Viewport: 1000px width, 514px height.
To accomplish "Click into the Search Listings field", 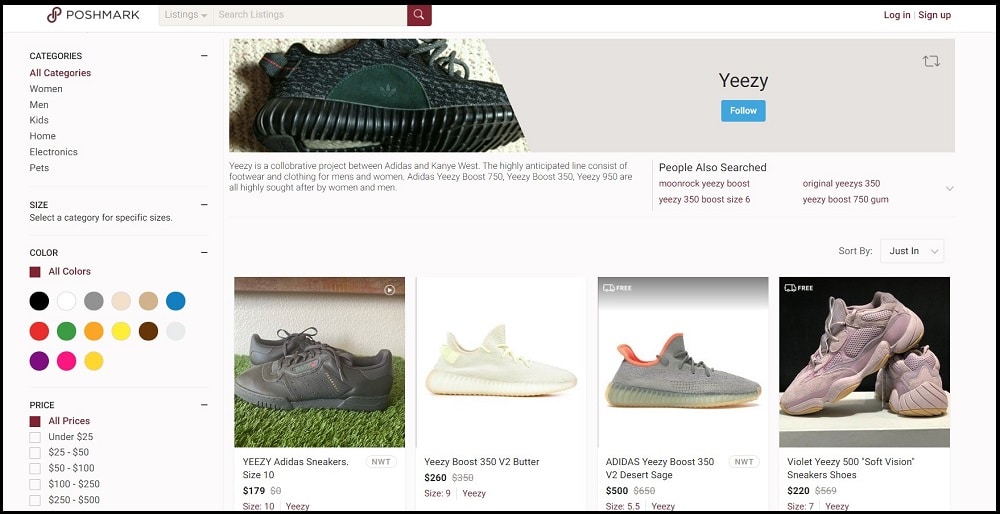I will click(310, 15).
